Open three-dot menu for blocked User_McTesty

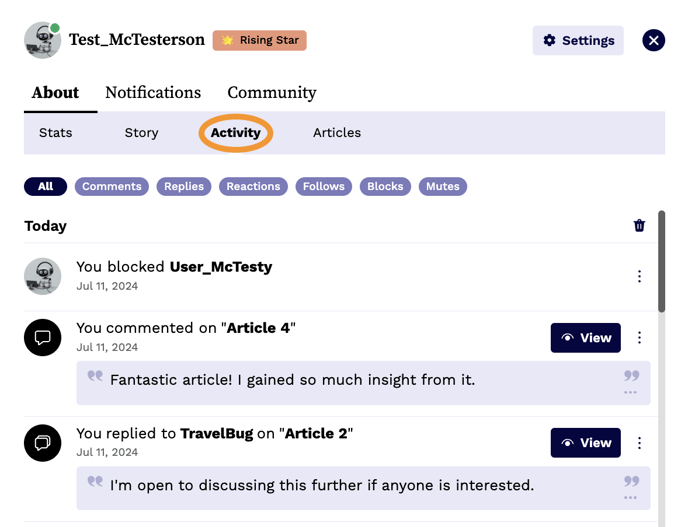click(639, 276)
